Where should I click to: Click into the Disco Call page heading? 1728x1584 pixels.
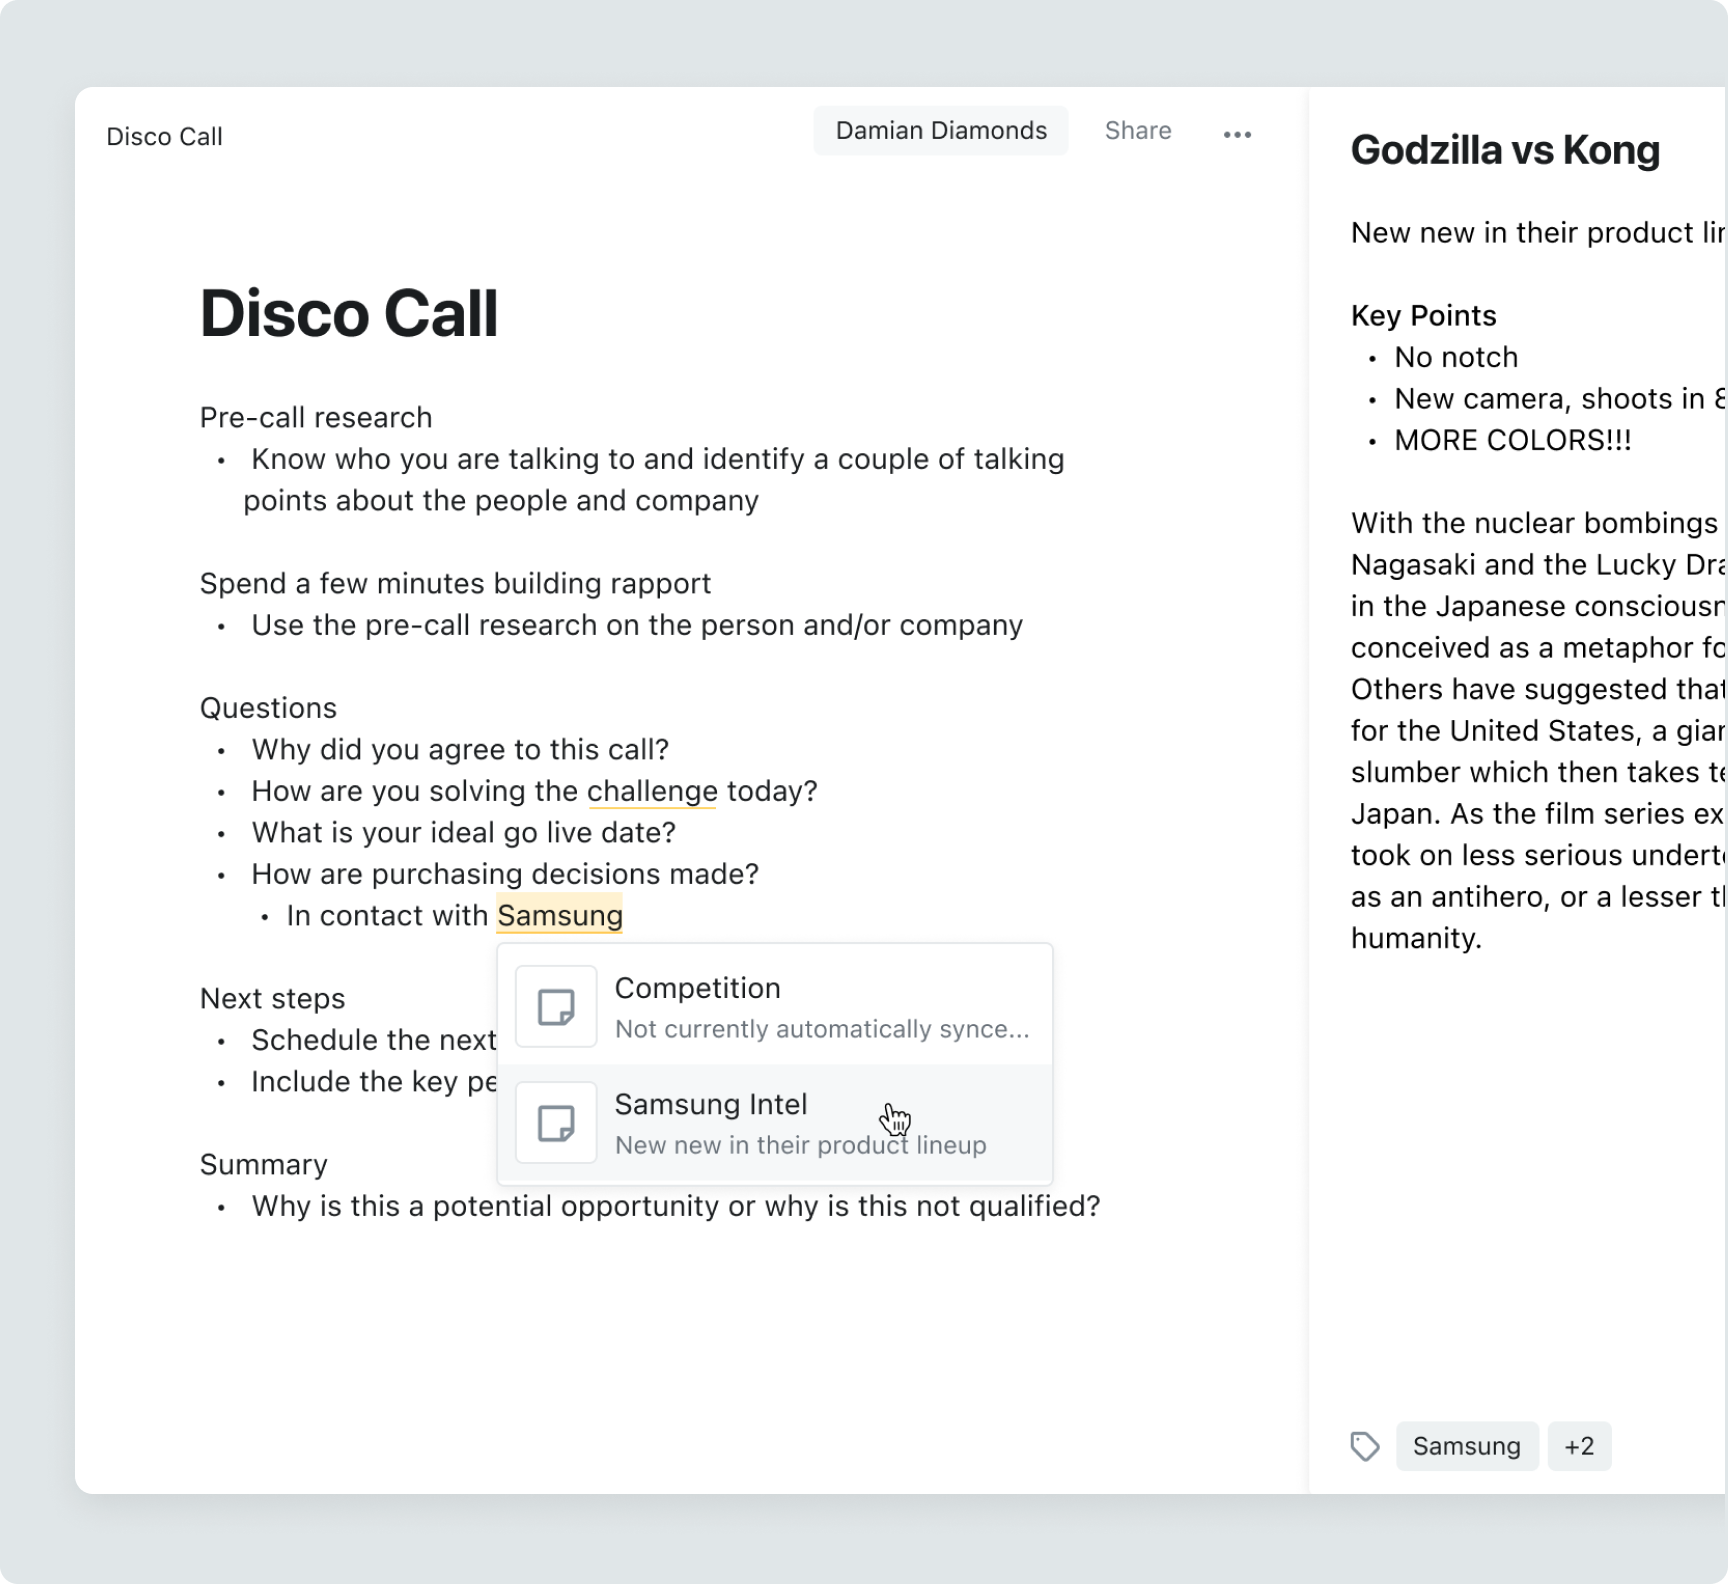pyautogui.click(x=349, y=314)
